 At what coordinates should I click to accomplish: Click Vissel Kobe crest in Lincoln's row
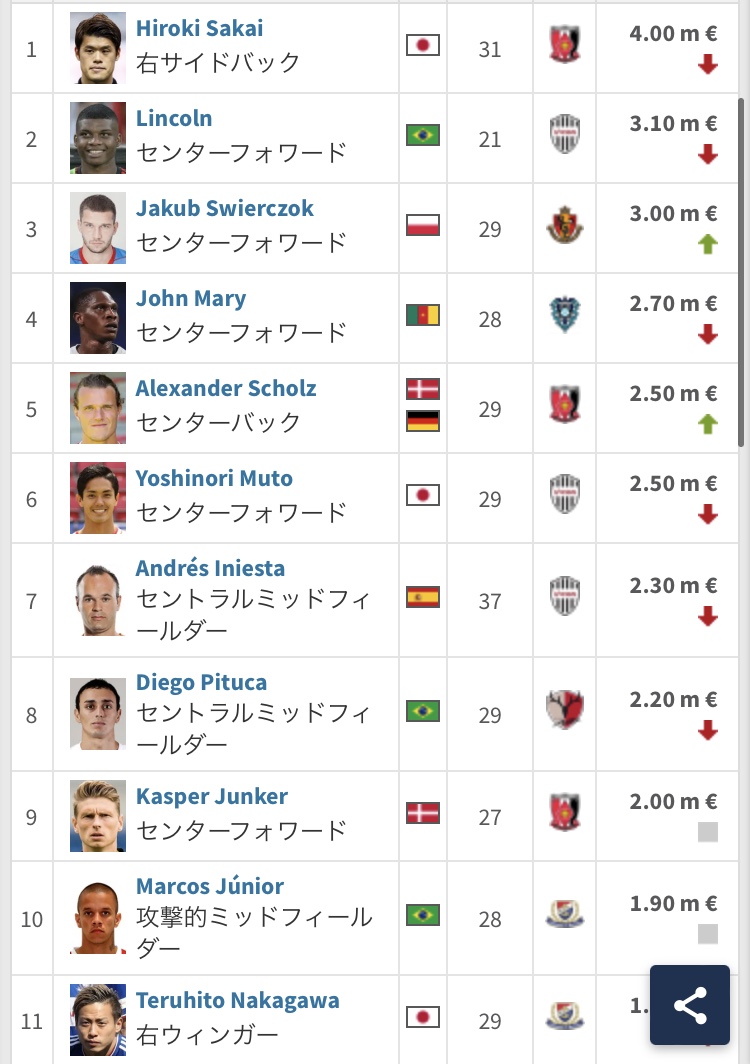(565, 134)
